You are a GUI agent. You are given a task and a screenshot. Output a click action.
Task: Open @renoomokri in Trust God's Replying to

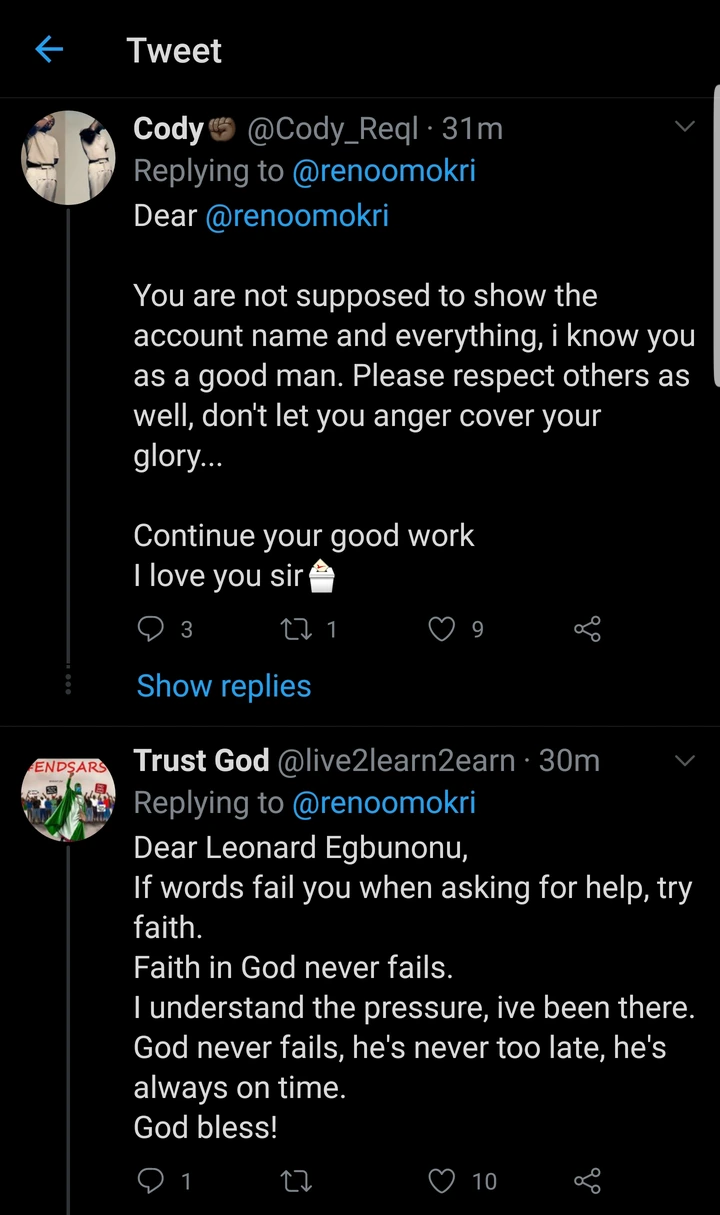click(x=383, y=802)
